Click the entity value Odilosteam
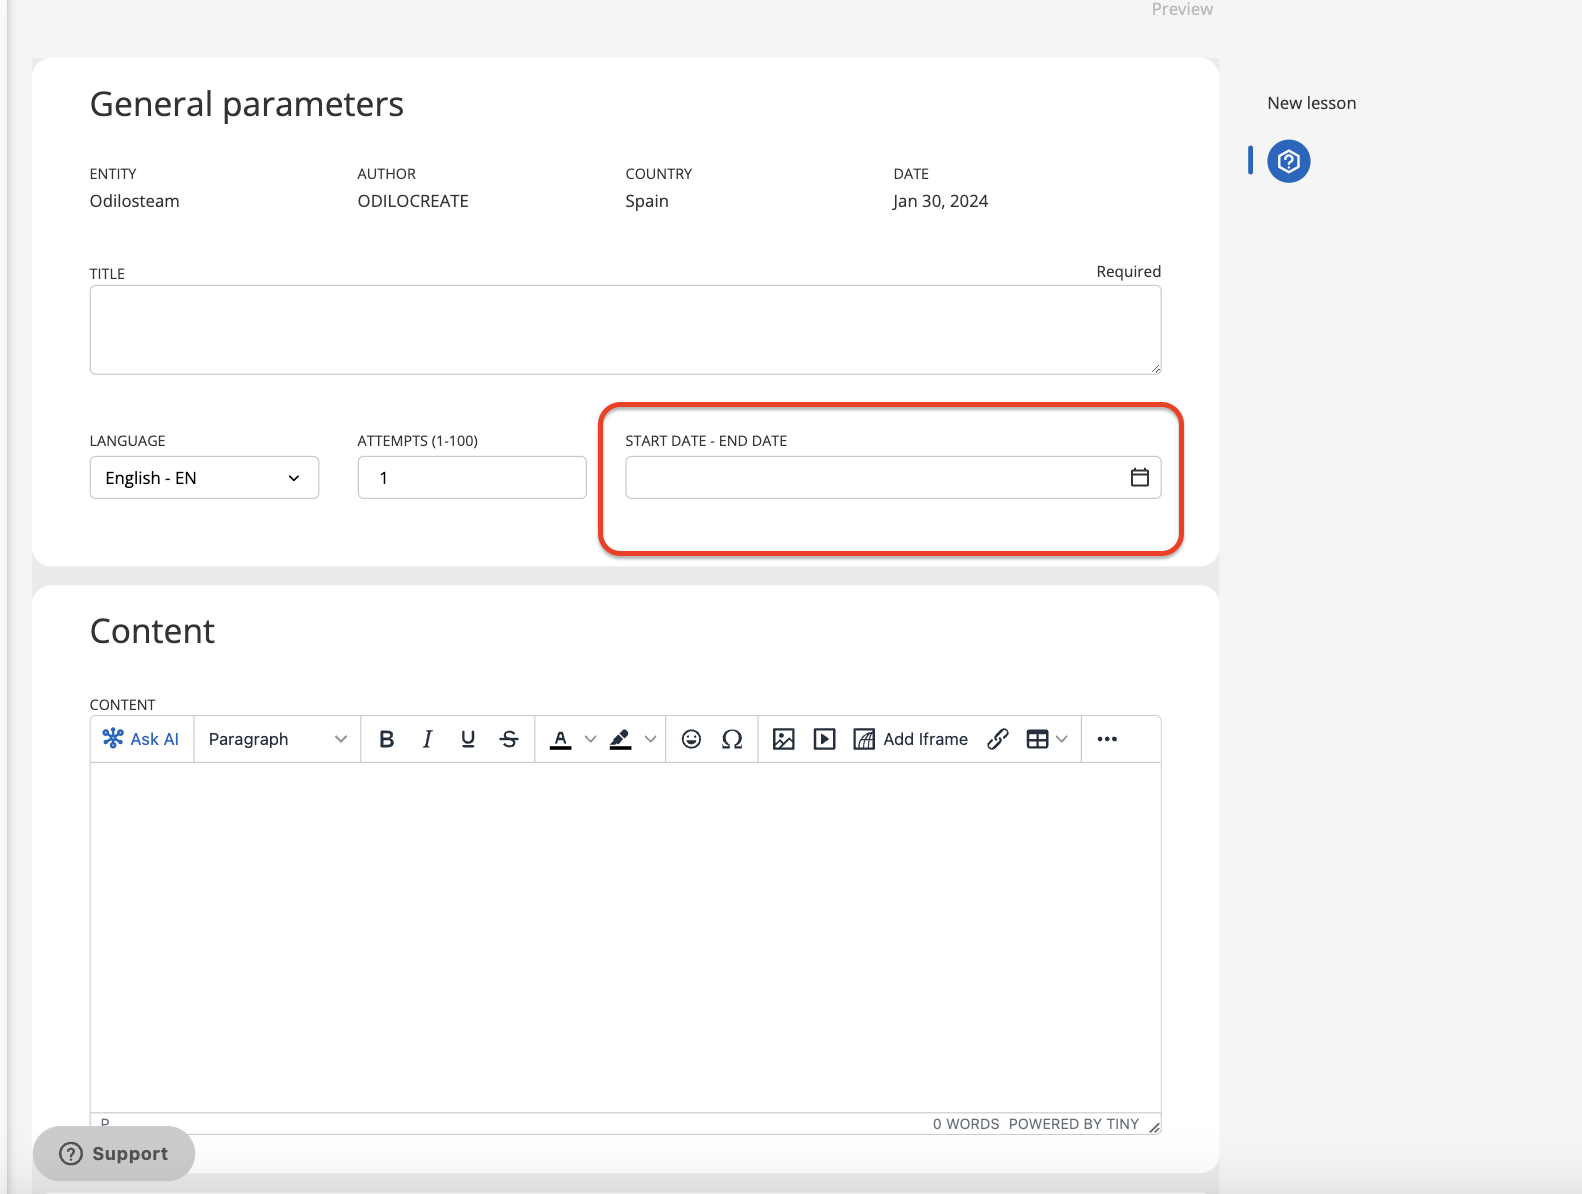The image size is (1582, 1194). (x=135, y=201)
